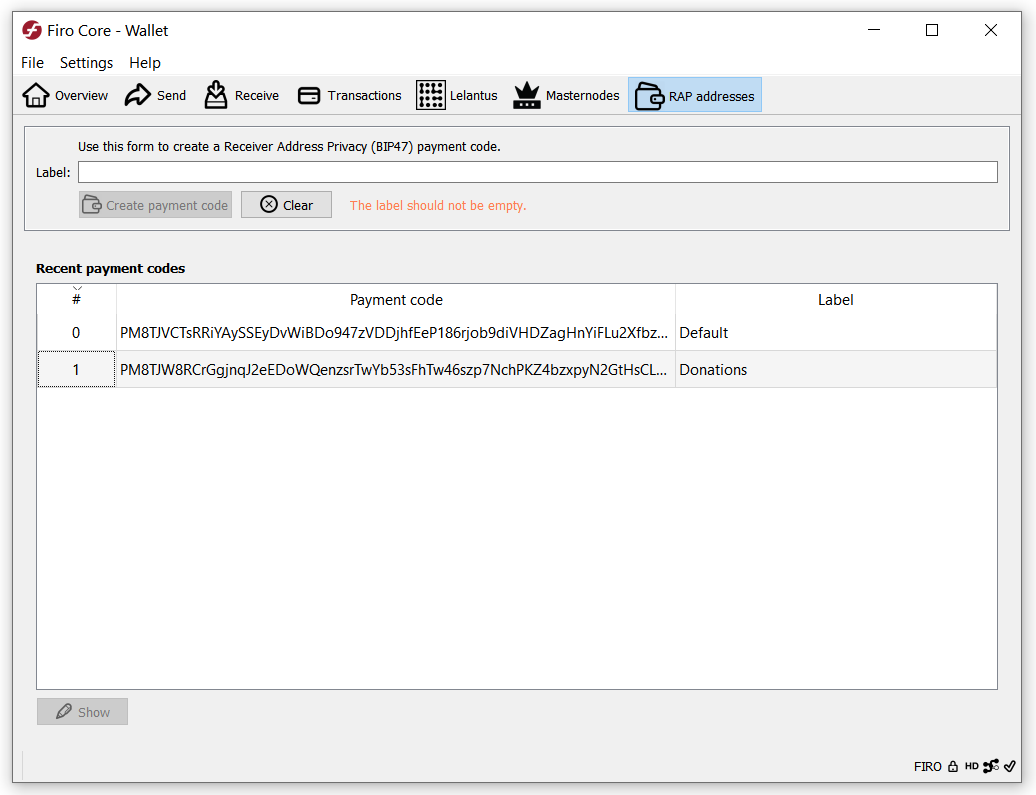The image size is (1036, 795).
Task: Click the sync checkmark status icon
Action: tap(1010, 766)
